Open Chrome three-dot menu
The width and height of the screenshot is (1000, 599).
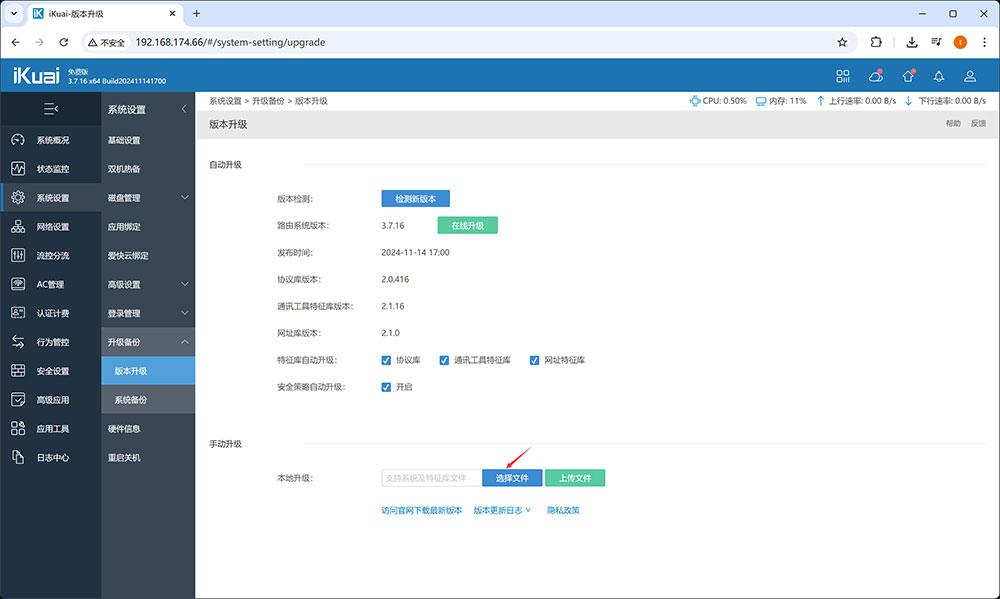point(984,42)
